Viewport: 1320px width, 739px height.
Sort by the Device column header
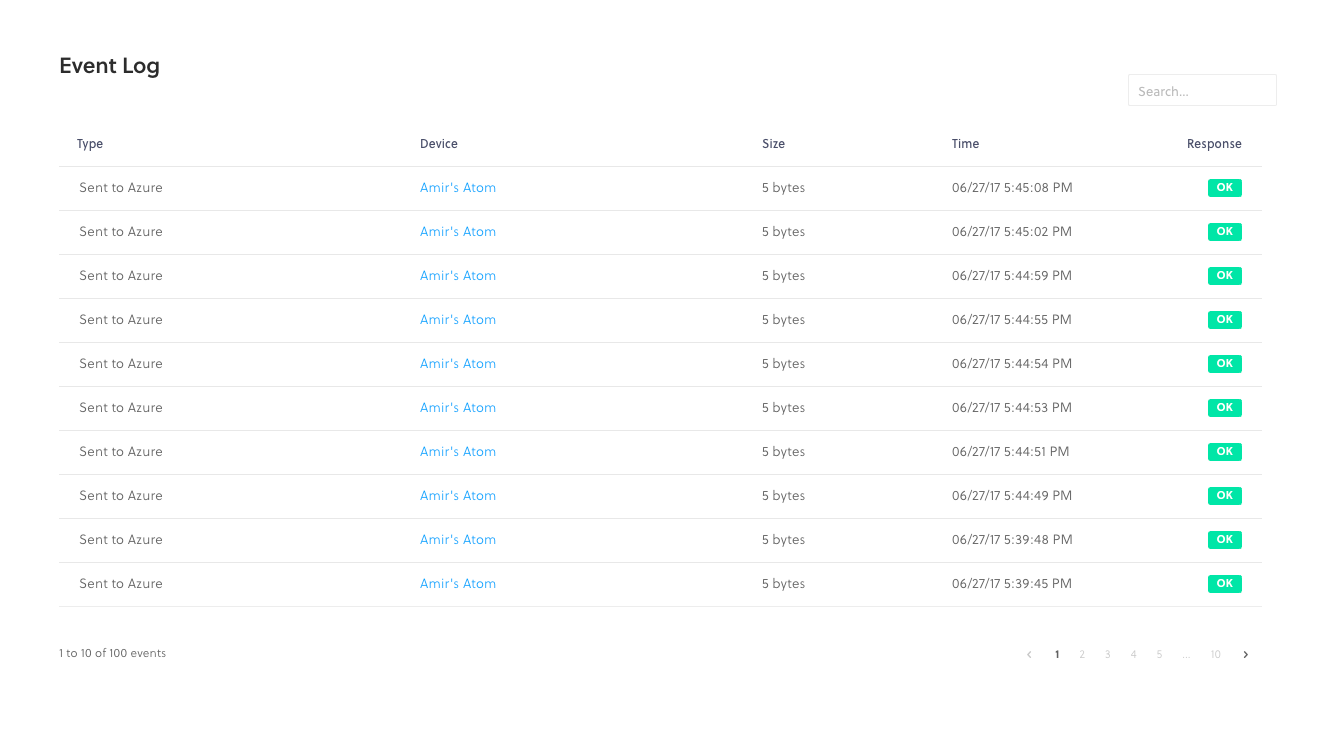(x=439, y=144)
